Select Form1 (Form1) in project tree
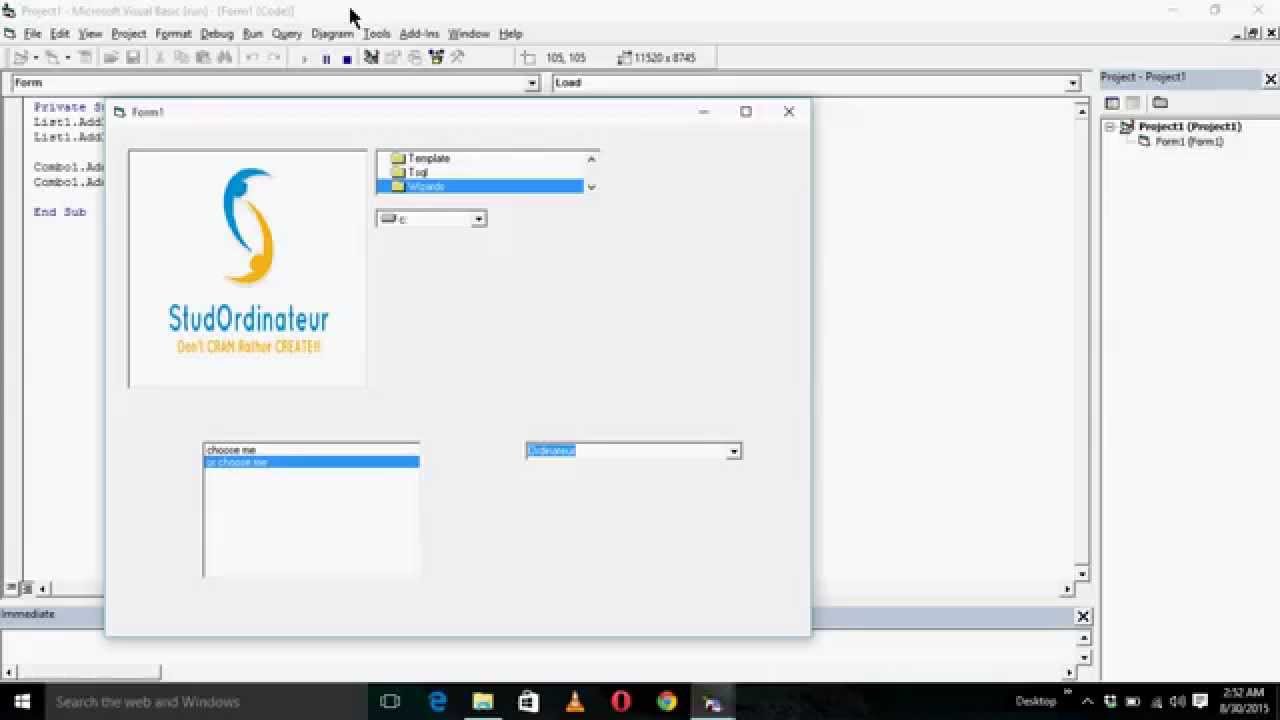This screenshot has height=720, width=1280. point(1189,142)
